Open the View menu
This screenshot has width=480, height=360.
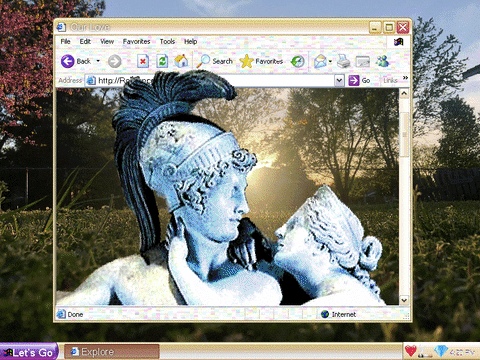[x=107, y=42]
